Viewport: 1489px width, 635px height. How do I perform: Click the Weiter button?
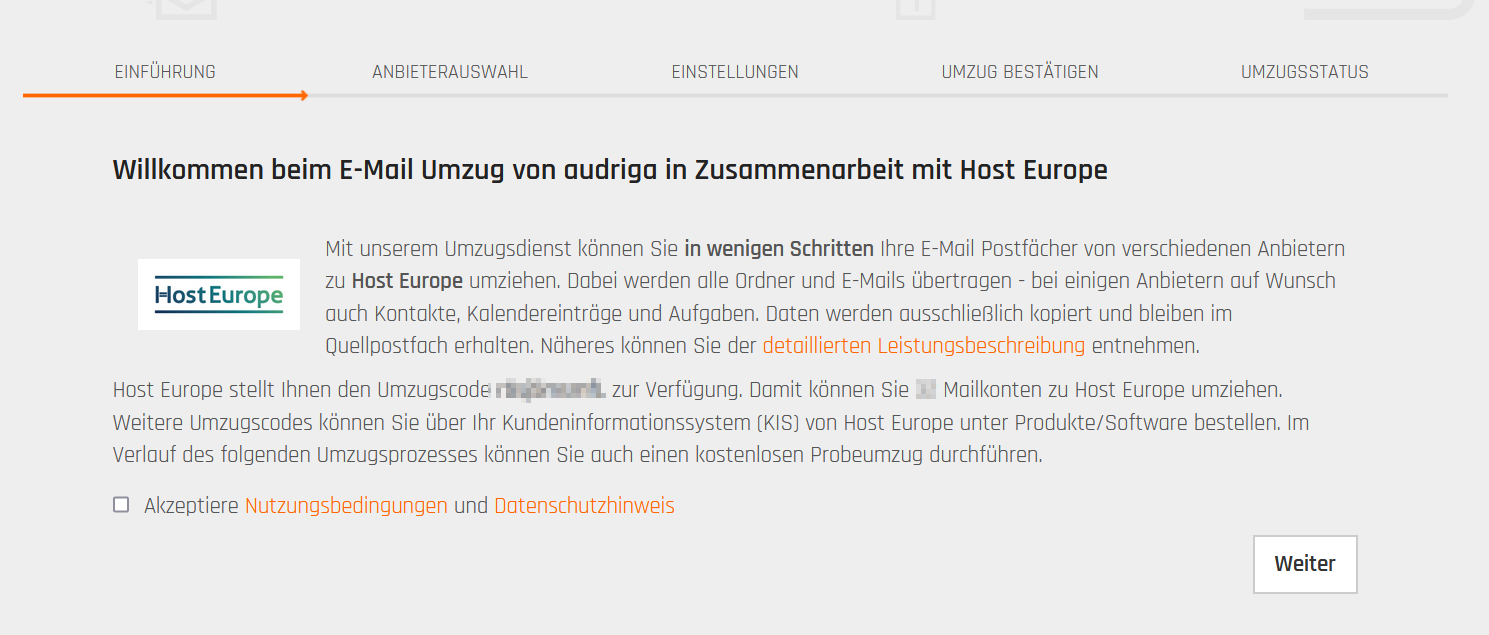pyautogui.click(x=1305, y=564)
